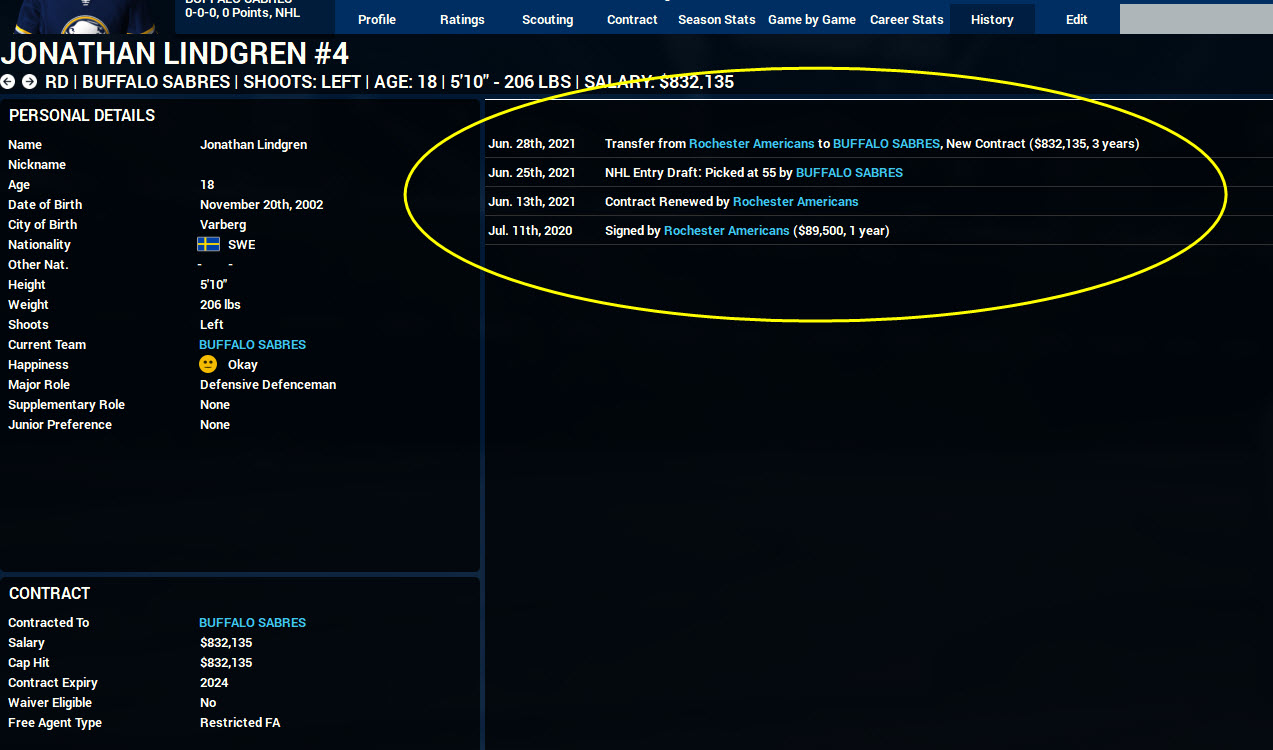Image resolution: width=1273 pixels, height=750 pixels.
Task: Switch to the Ratings tab
Action: tap(462, 19)
